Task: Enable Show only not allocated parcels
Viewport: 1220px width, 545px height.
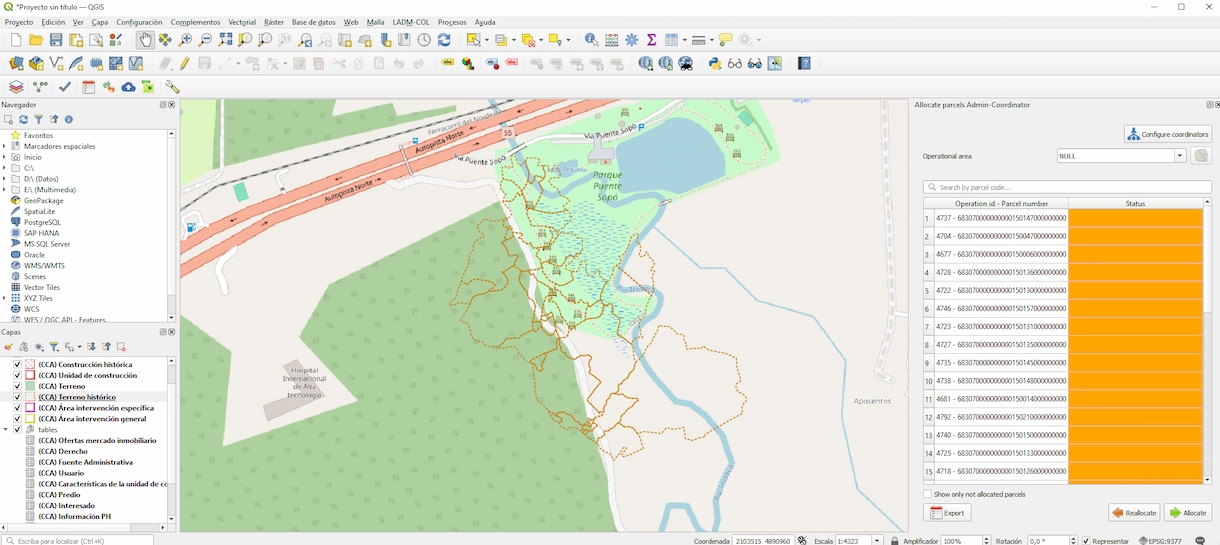Action: [928, 494]
